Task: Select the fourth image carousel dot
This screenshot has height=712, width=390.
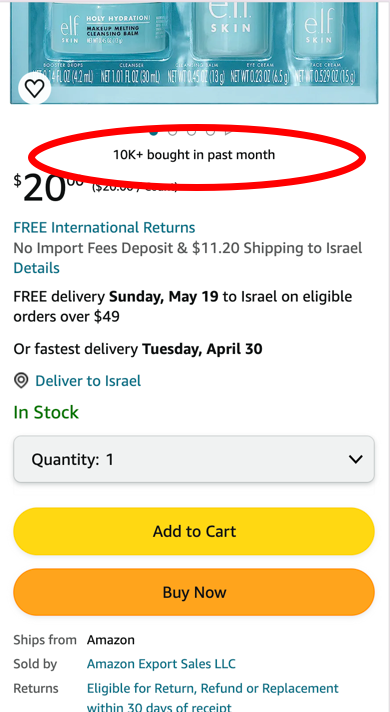Action: pos(211,132)
